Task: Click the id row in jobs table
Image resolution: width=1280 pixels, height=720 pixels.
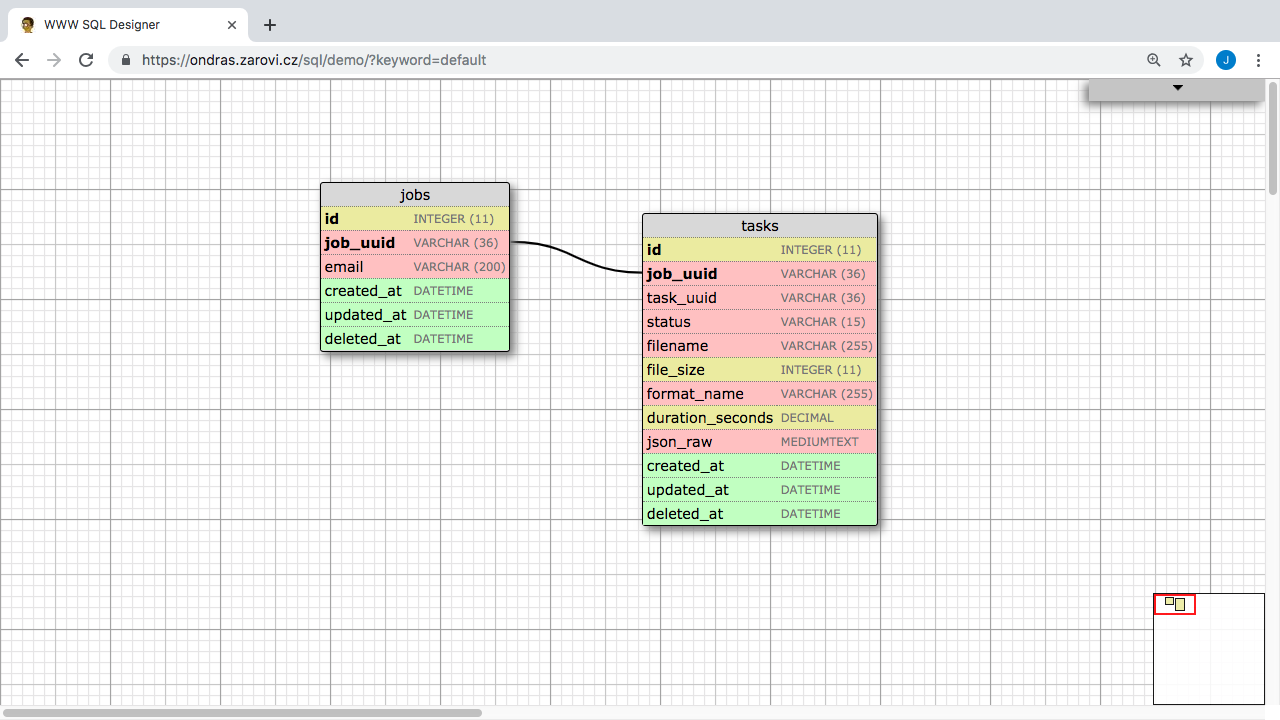Action: tap(415, 218)
